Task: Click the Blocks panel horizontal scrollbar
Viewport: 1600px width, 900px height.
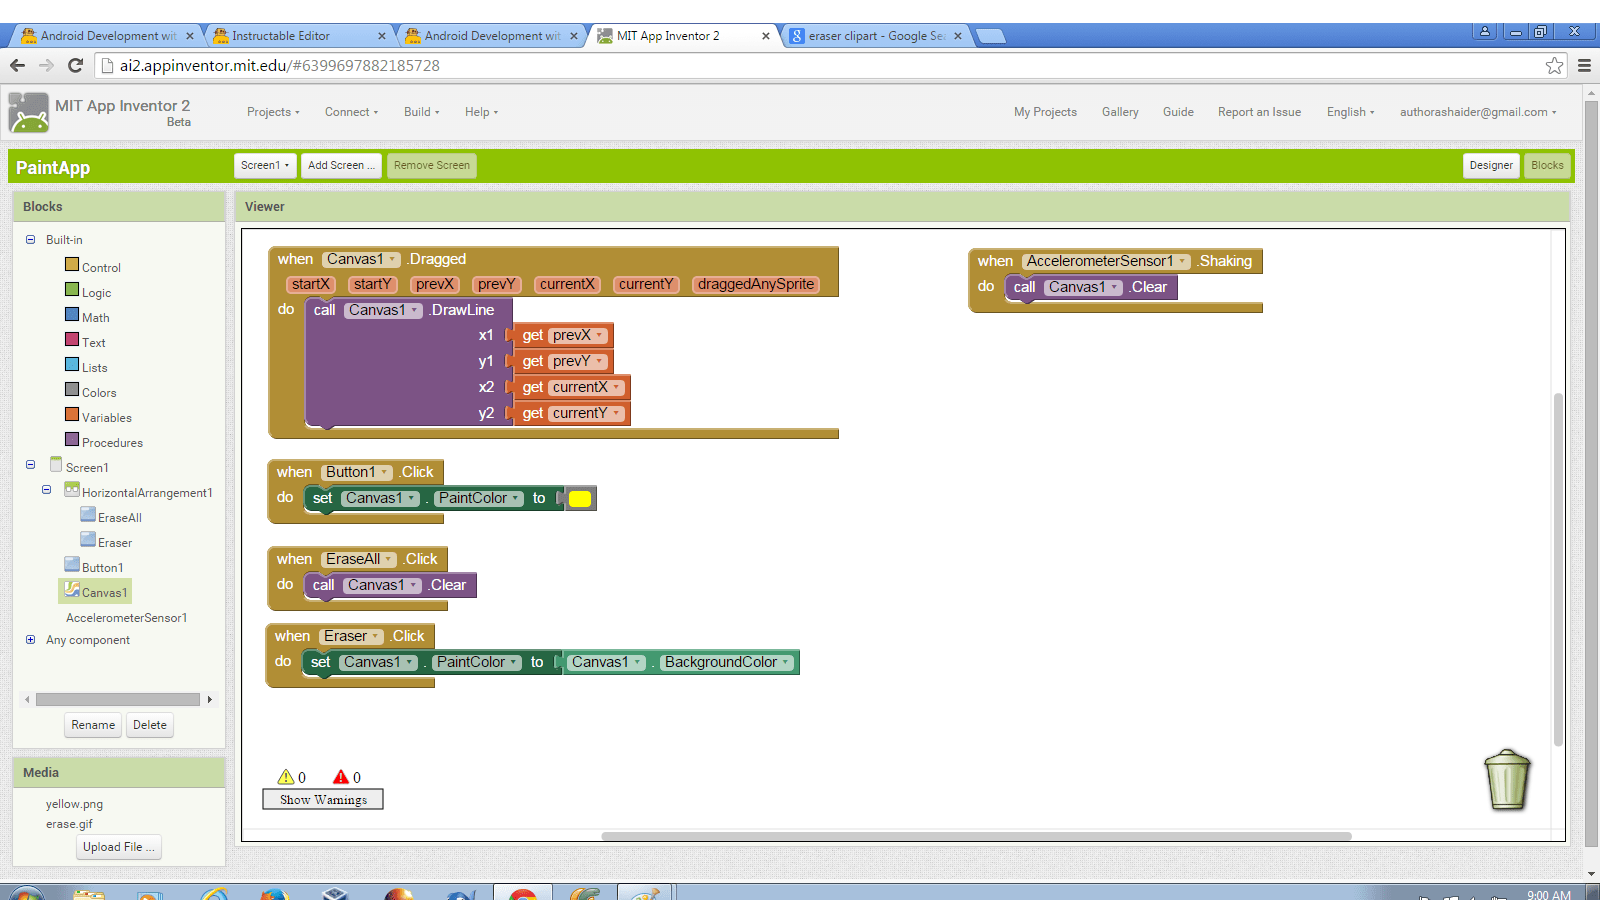Action: pos(118,700)
